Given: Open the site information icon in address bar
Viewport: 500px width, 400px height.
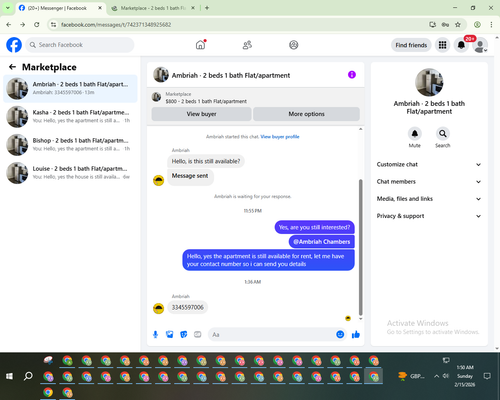Looking at the screenshot, I should click(53, 25).
